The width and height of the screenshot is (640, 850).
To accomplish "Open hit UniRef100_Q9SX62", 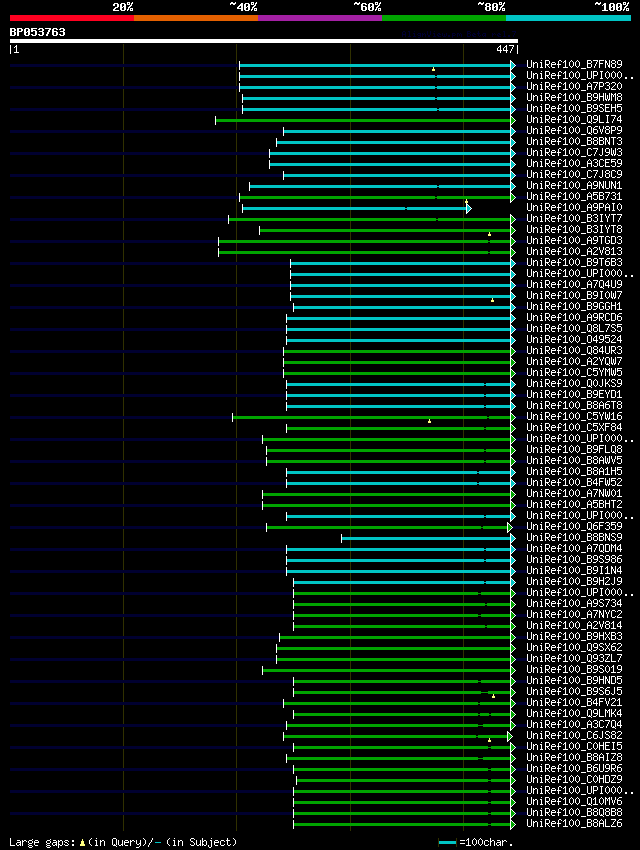I will pos(574,647).
